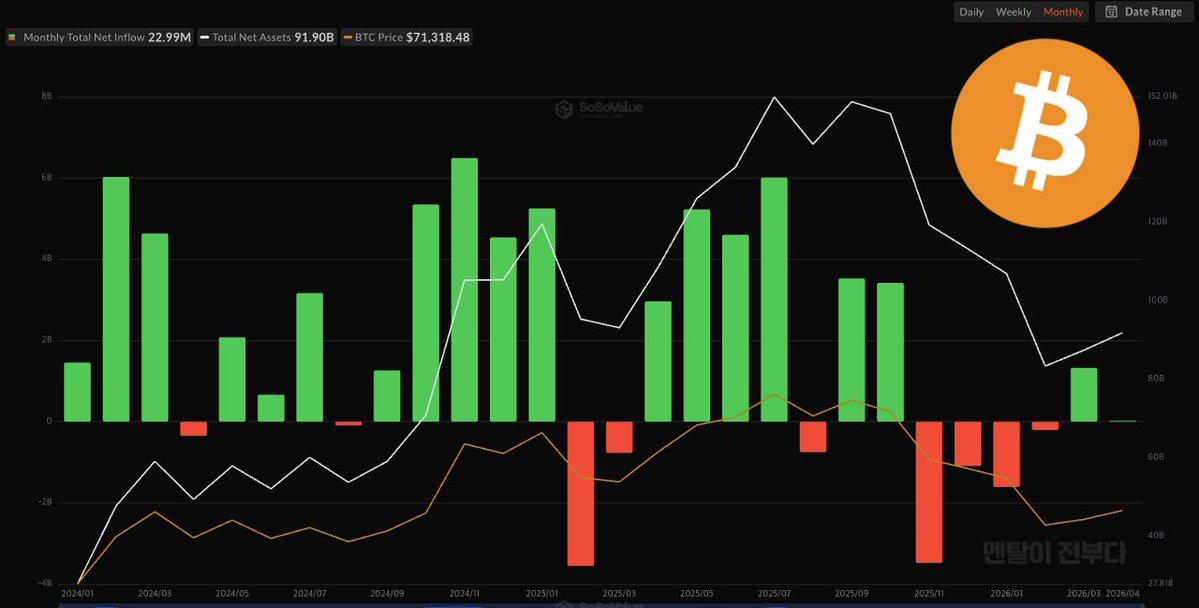
Task: Click the 100B right axis label
Action: click(1158, 301)
